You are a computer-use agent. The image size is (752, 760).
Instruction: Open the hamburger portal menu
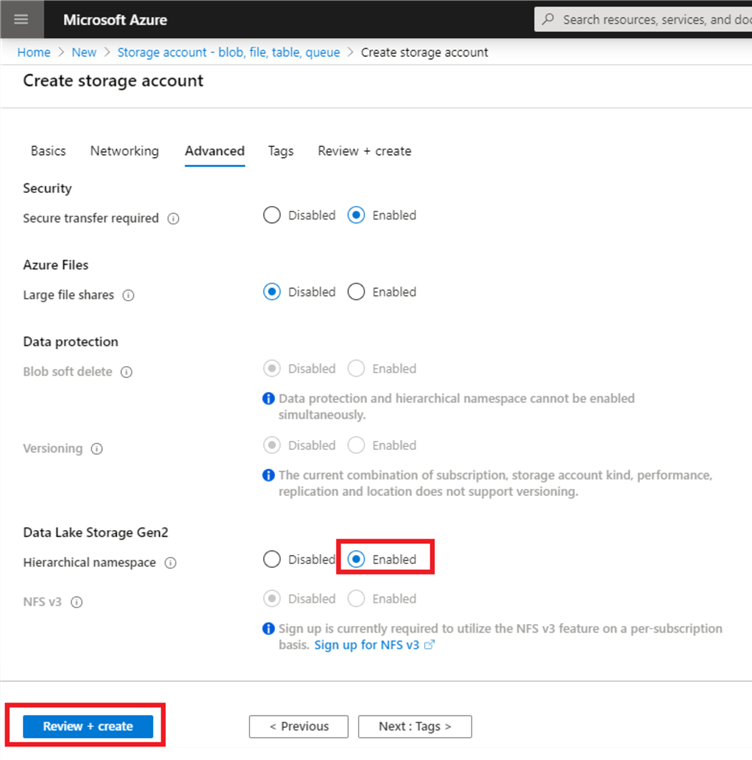21,19
